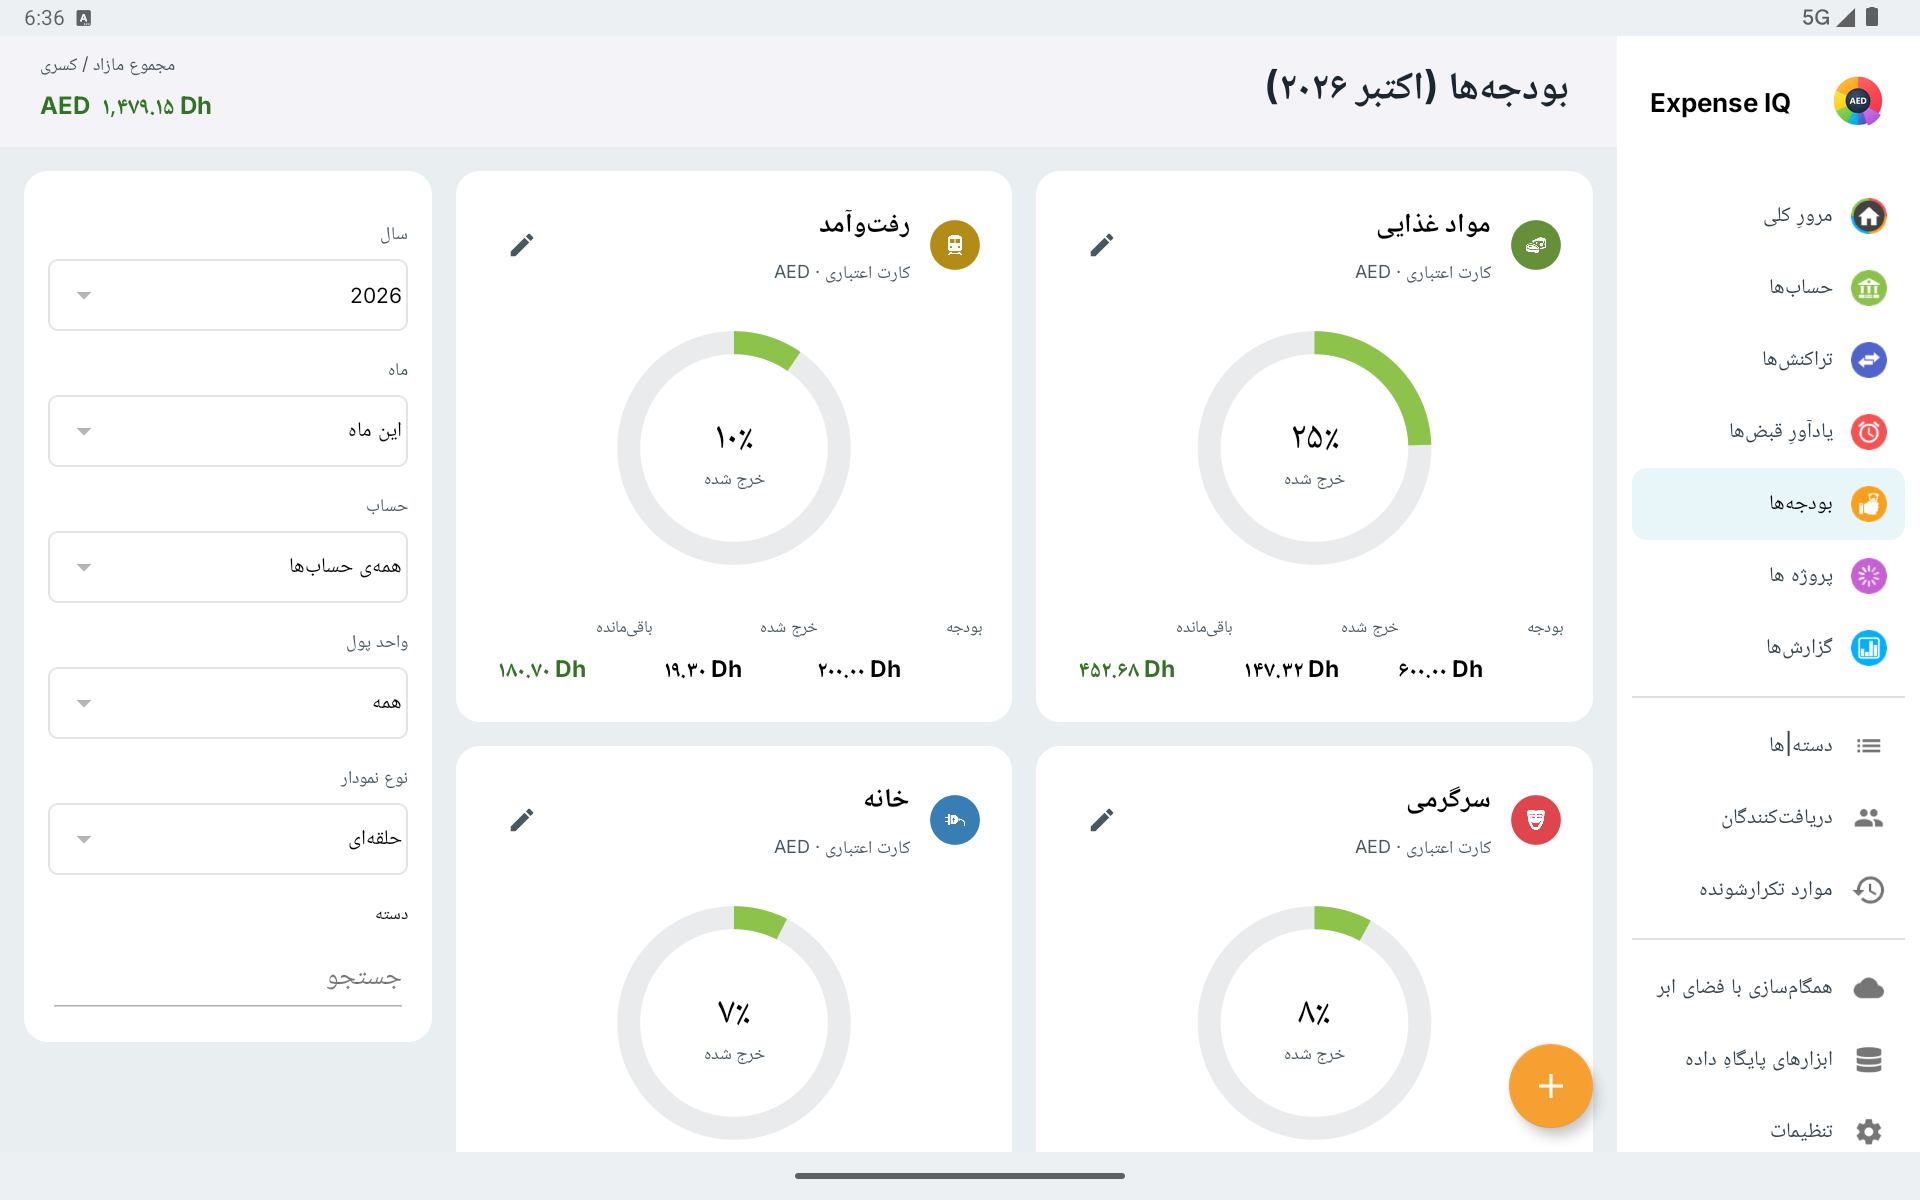Open تنظیمات settings entry
This screenshot has height=1200, width=1920.
click(1768, 1131)
